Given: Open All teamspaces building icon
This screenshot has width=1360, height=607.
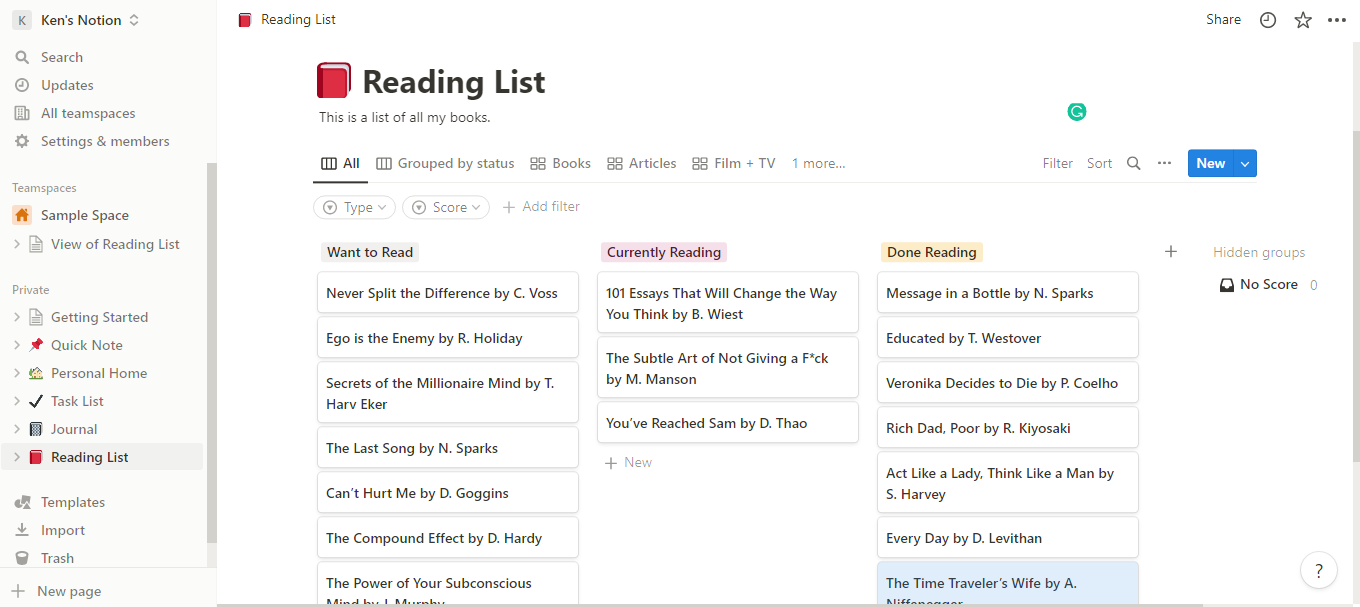Looking at the screenshot, I should click(x=22, y=113).
